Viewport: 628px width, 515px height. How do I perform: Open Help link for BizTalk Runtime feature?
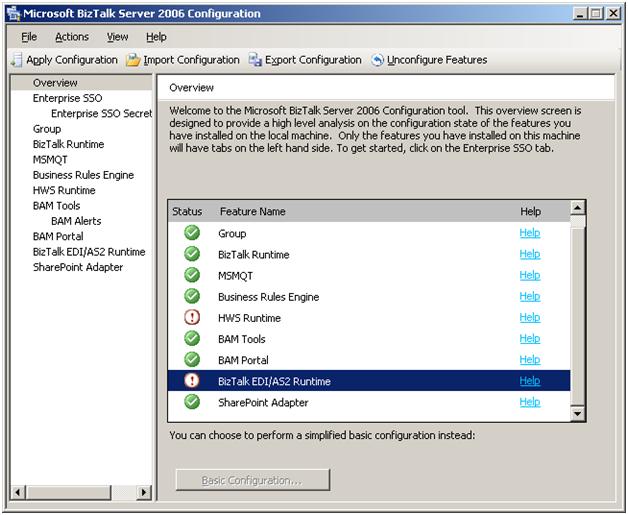(x=530, y=254)
